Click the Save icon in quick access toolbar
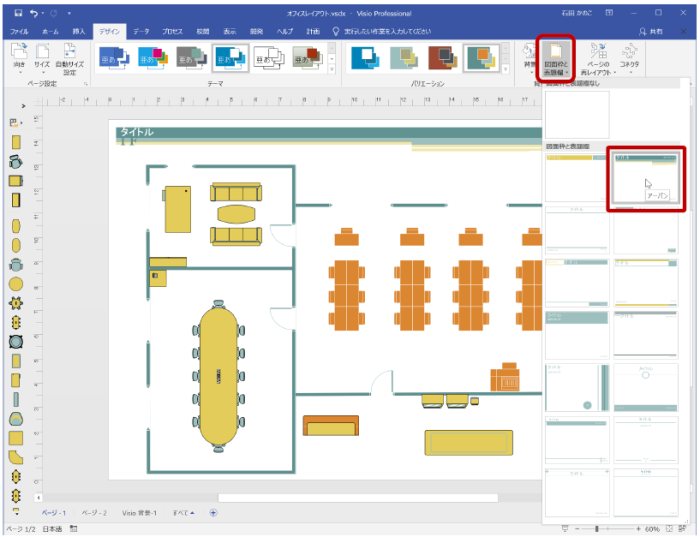700x537 pixels. coord(18,13)
